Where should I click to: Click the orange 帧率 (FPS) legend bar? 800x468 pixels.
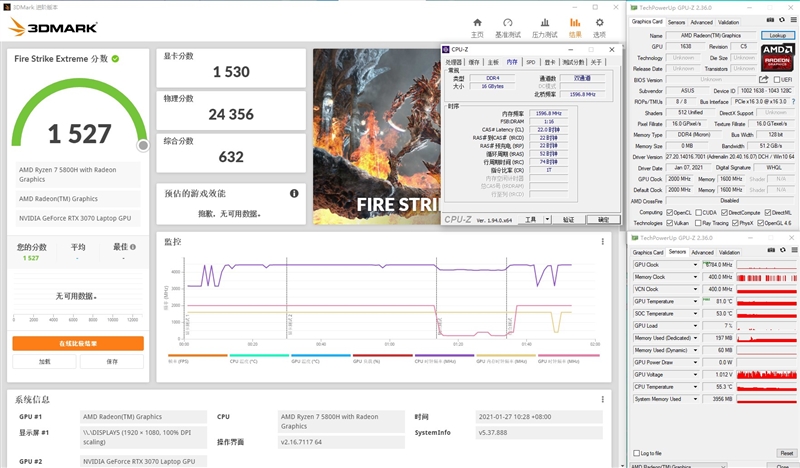pyautogui.click(x=197, y=355)
